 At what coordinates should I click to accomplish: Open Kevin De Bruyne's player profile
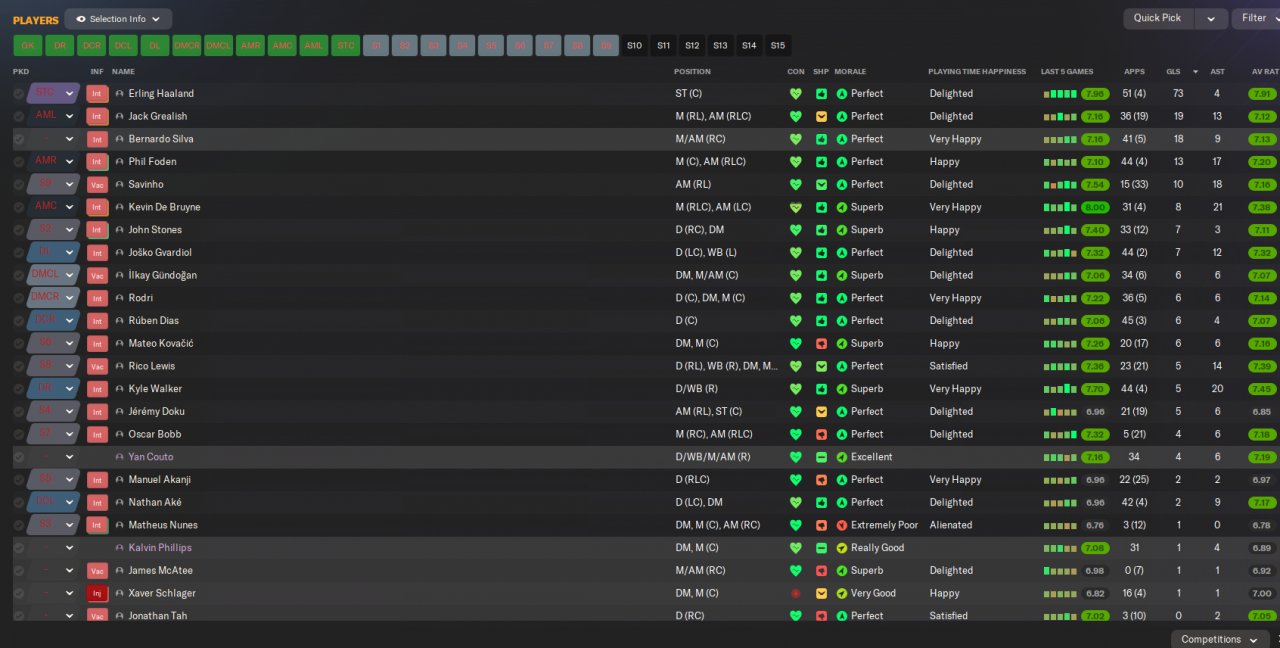click(x=164, y=208)
